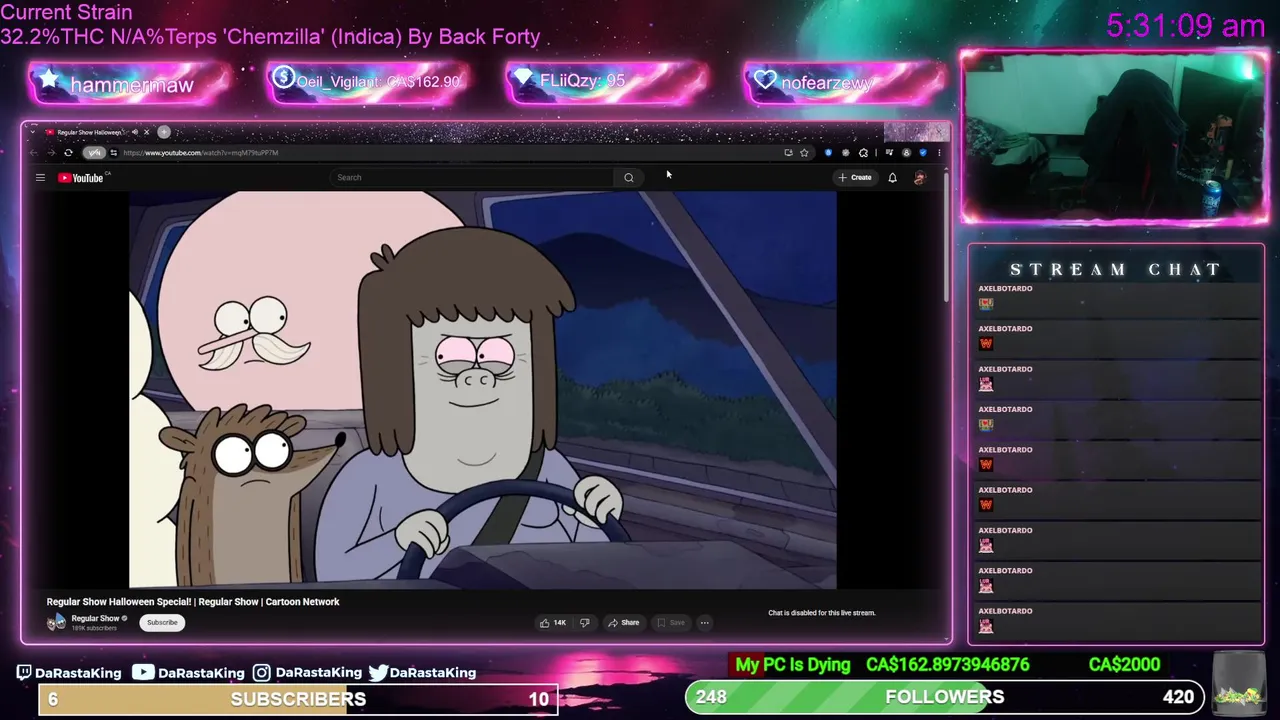Viewport: 1280px width, 720px height.
Task: Click the 5:31:09 am clock
Action: point(1186,26)
